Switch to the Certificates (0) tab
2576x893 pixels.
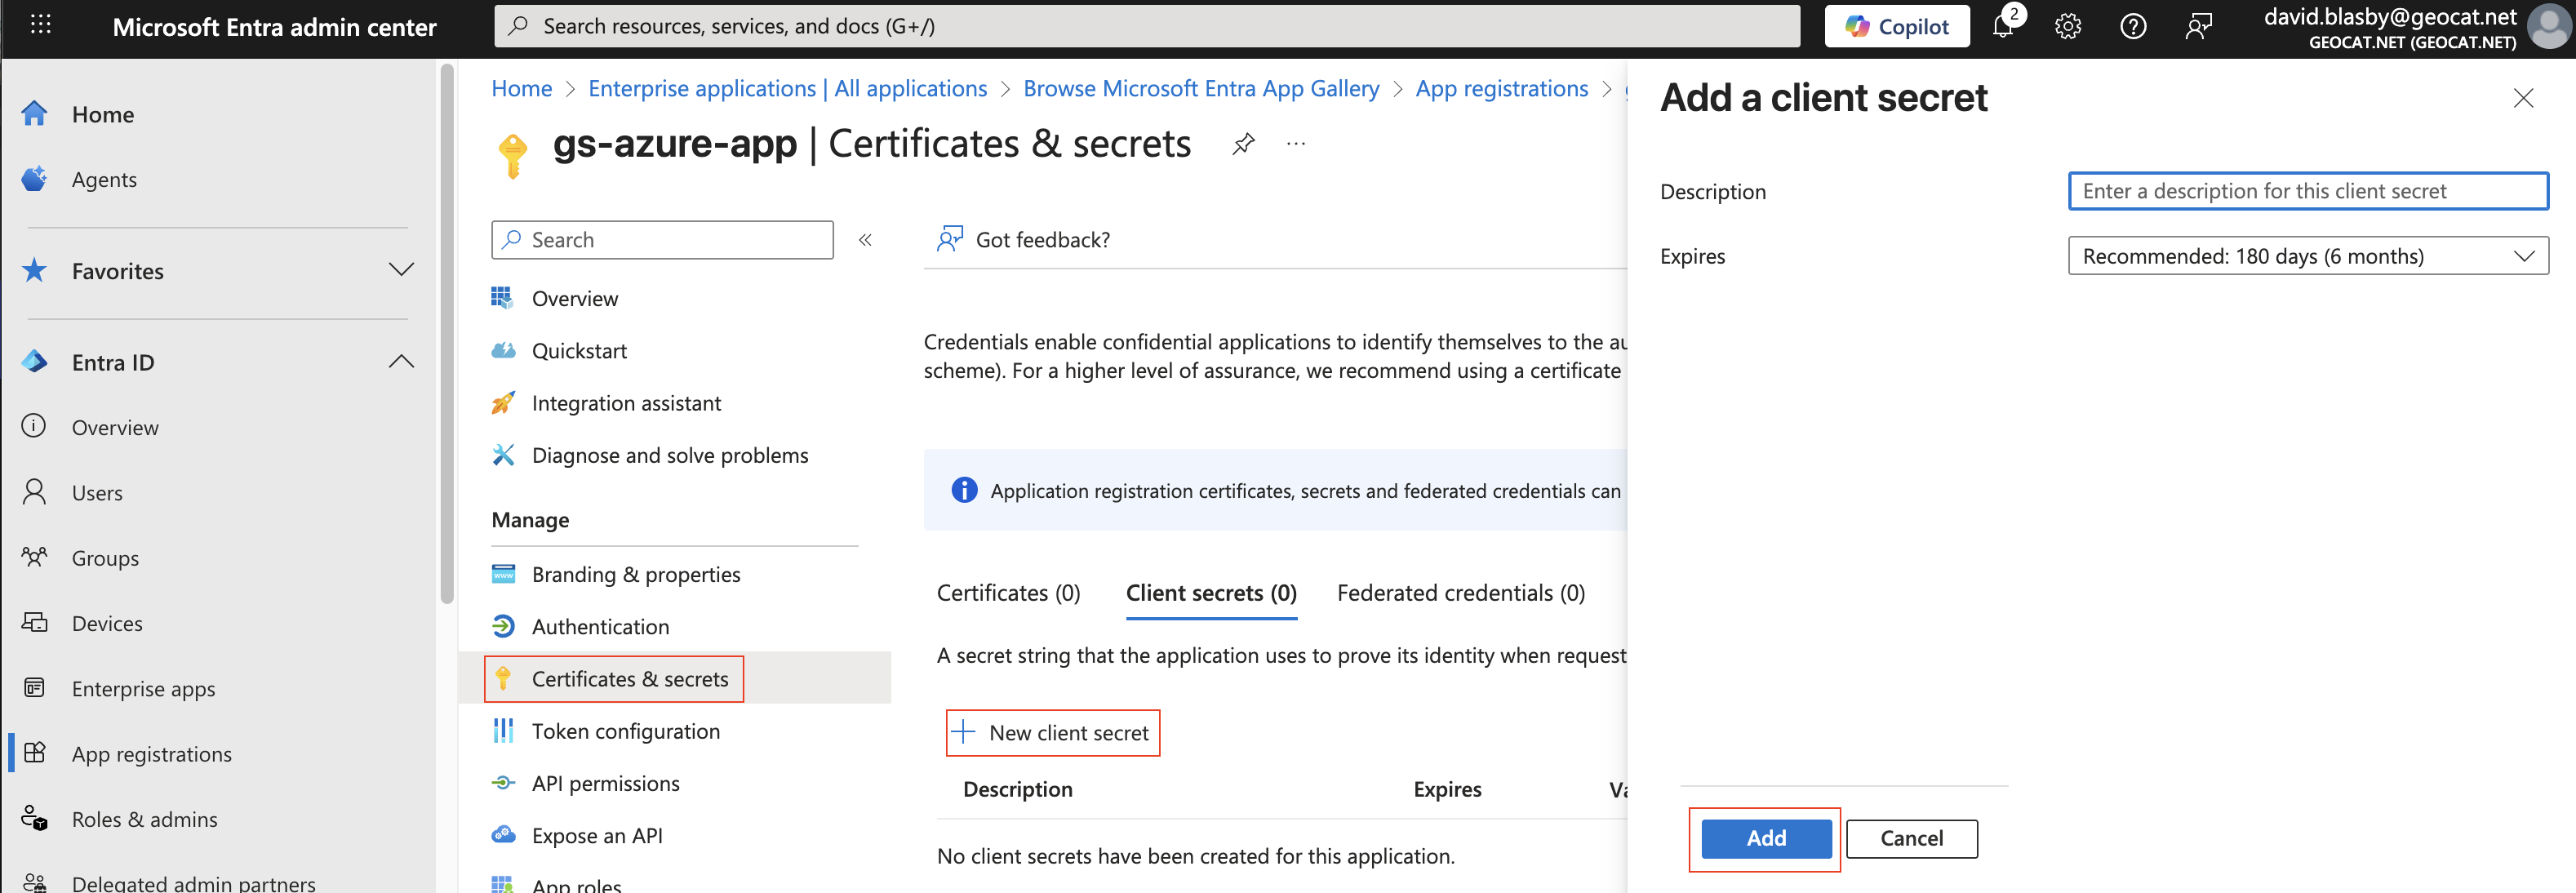point(1008,593)
